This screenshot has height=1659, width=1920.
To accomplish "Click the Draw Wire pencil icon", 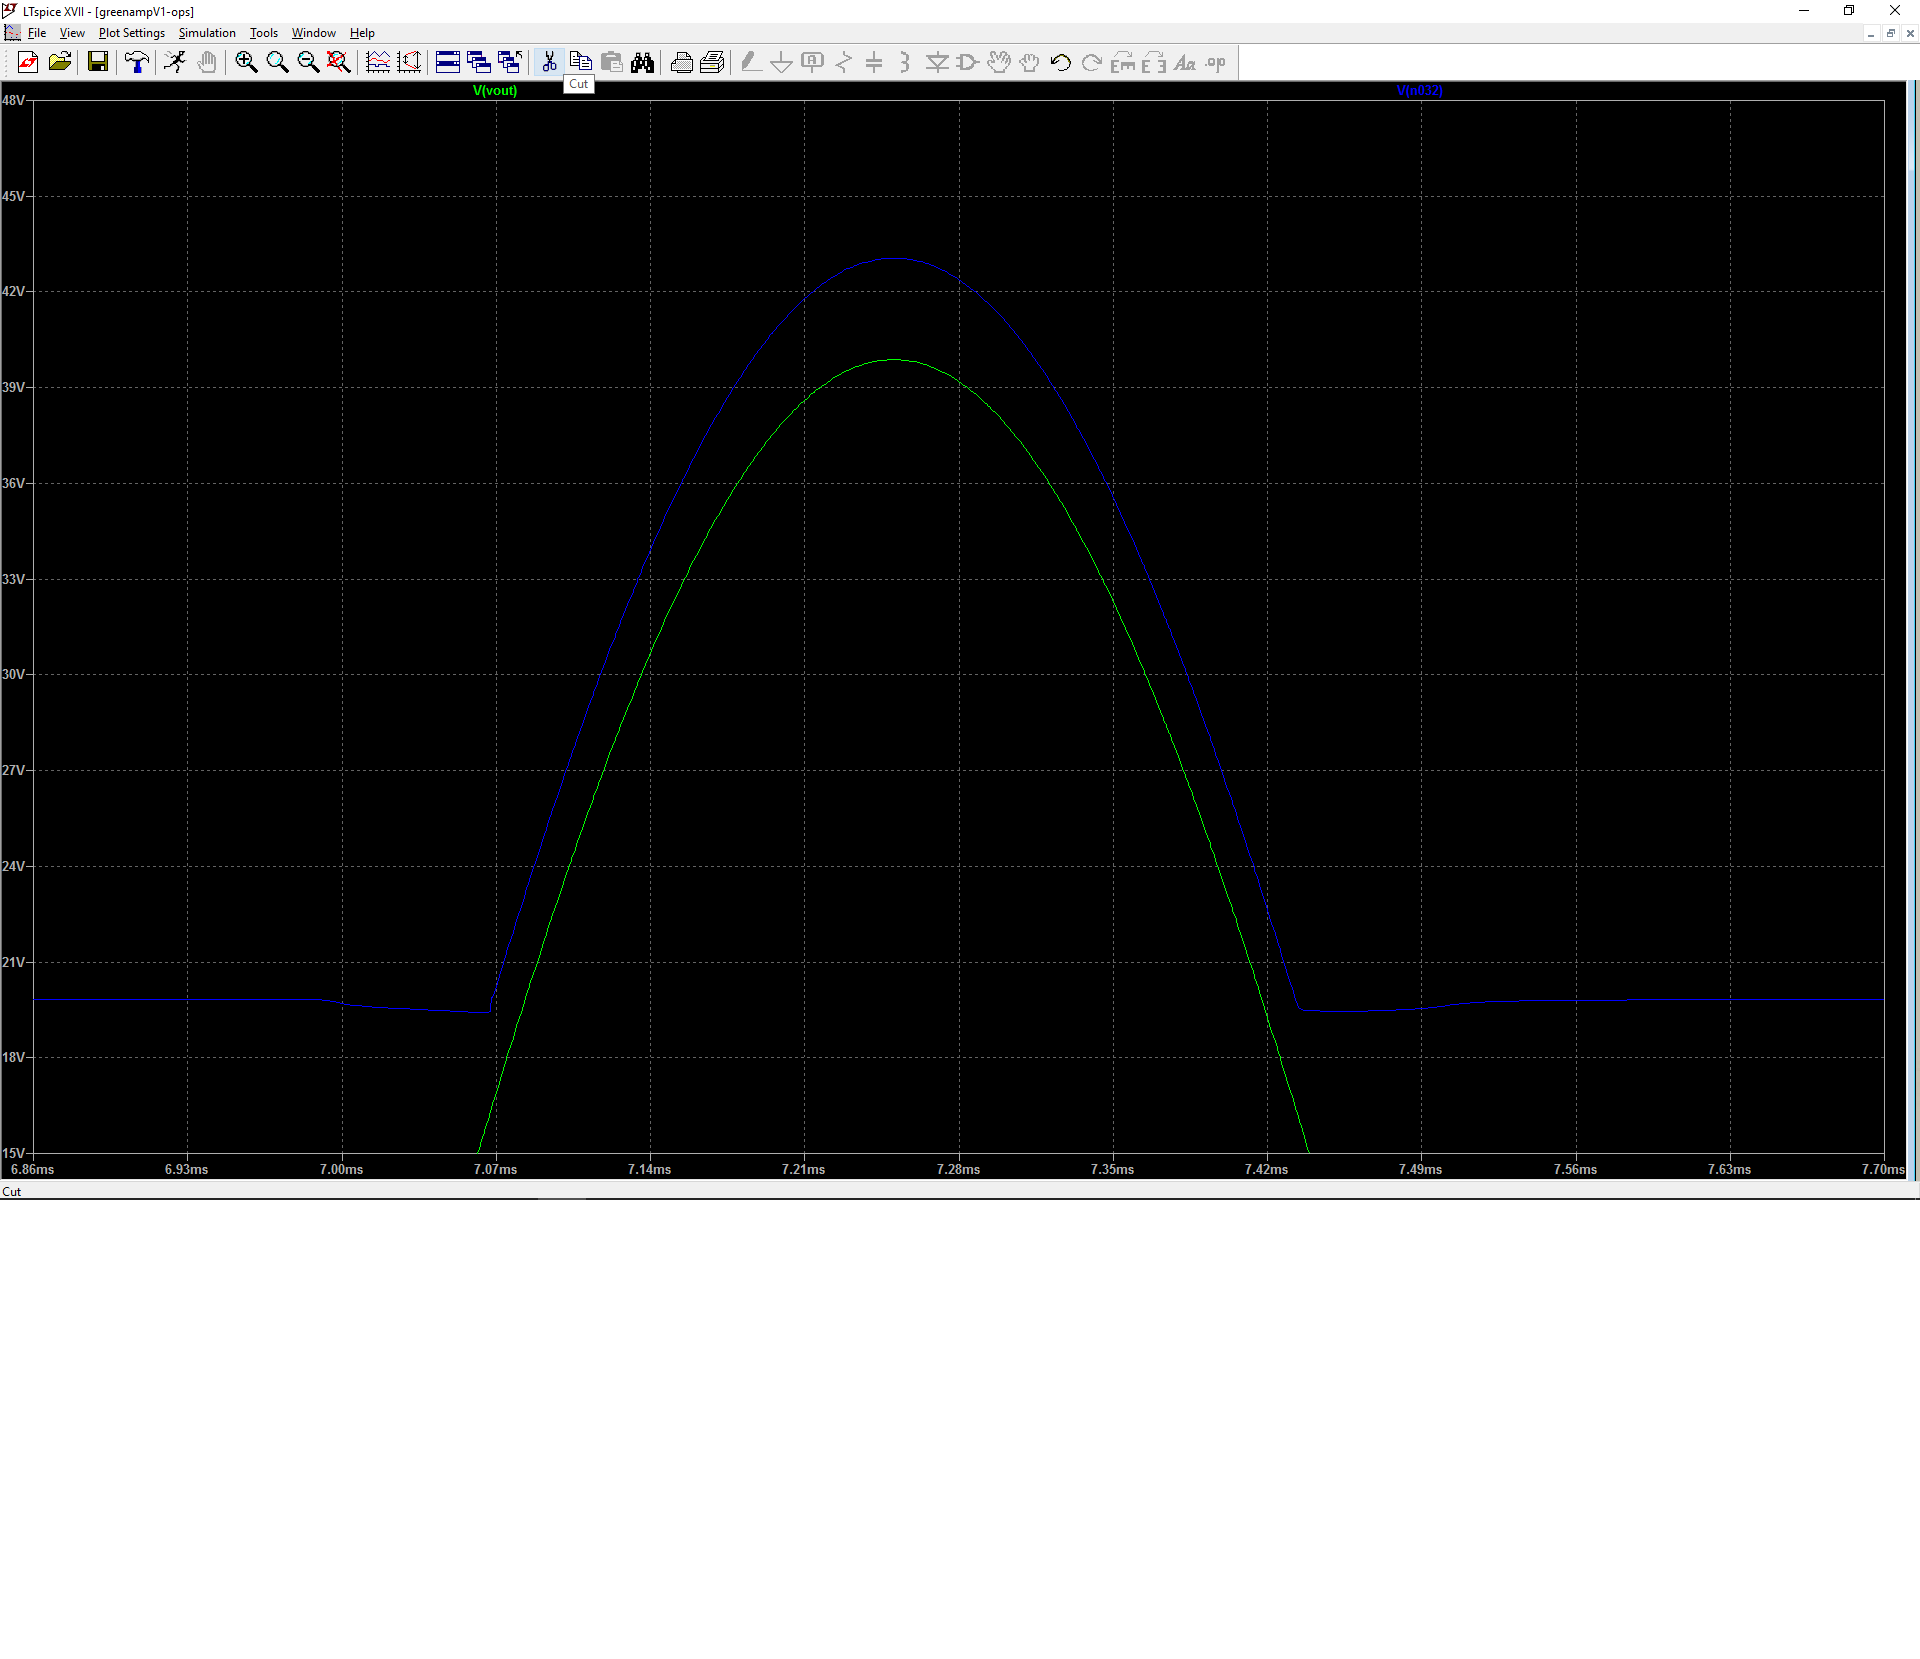I will pyautogui.click(x=751, y=62).
